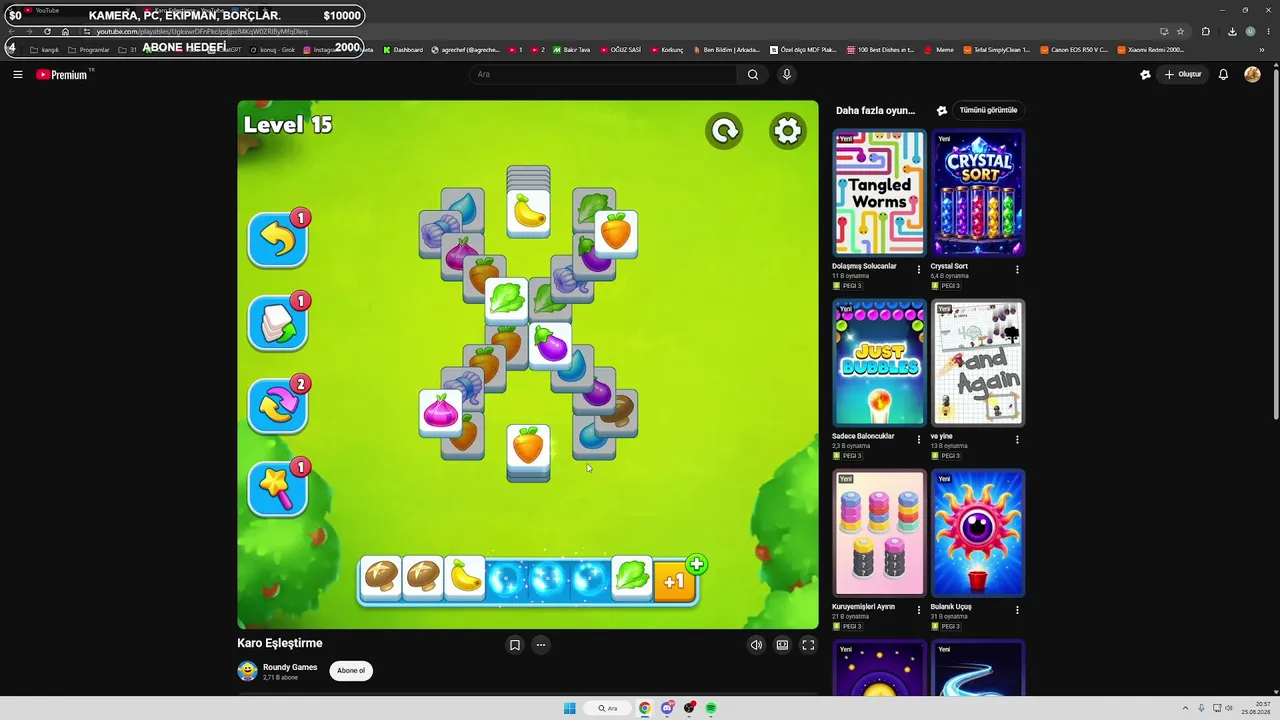Open the Tangled Worms game thumbnail
The image size is (1280, 720).
click(x=879, y=193)
